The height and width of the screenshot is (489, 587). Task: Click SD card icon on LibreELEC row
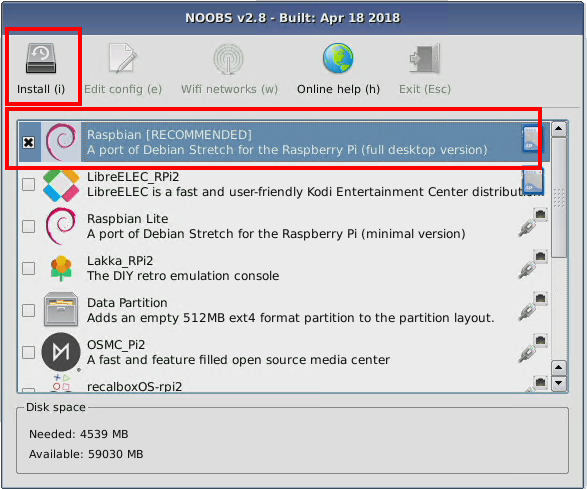click(533, 181)
